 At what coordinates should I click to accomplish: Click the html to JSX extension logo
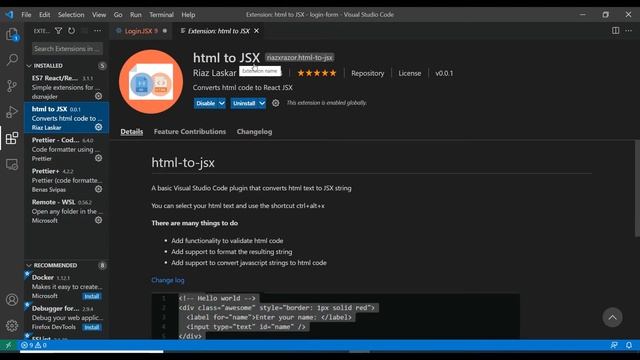click(x=151, y=82)
